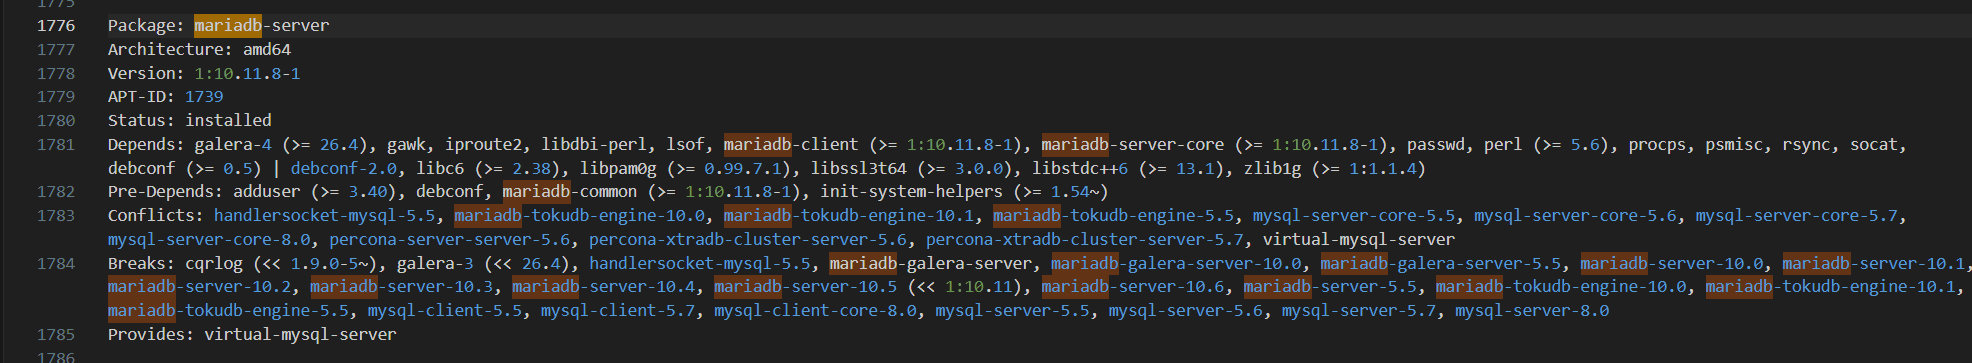Click 'galera-4' in the Depends line

(233, 145)
